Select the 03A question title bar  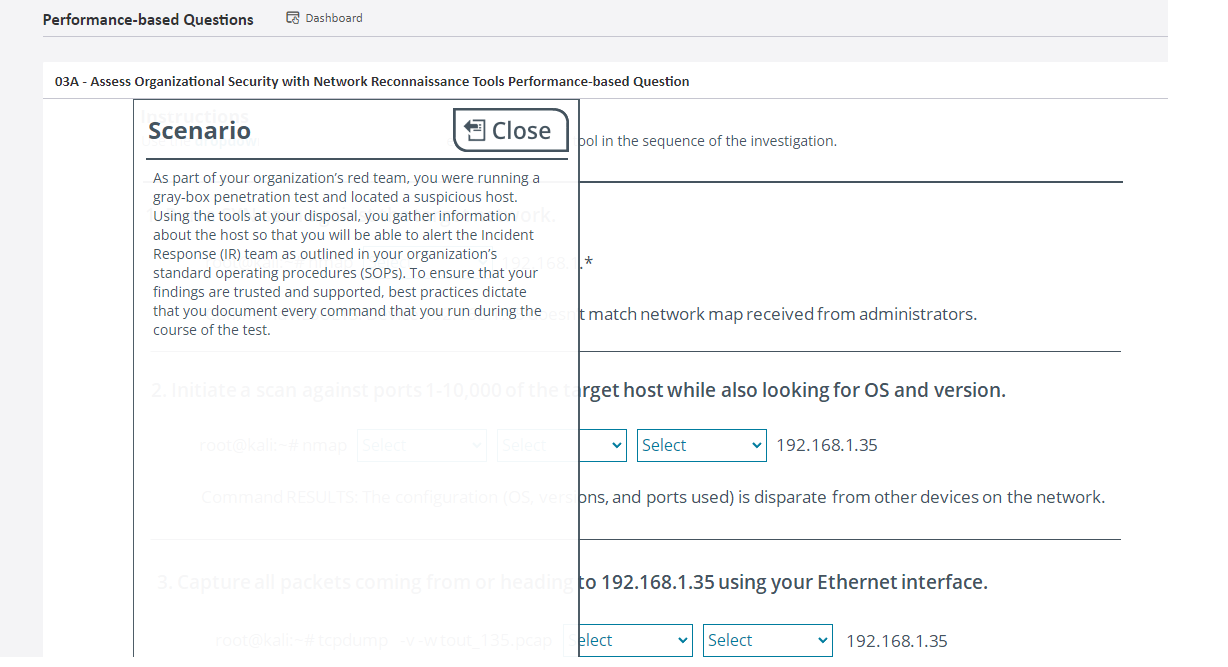click(372, 81)
